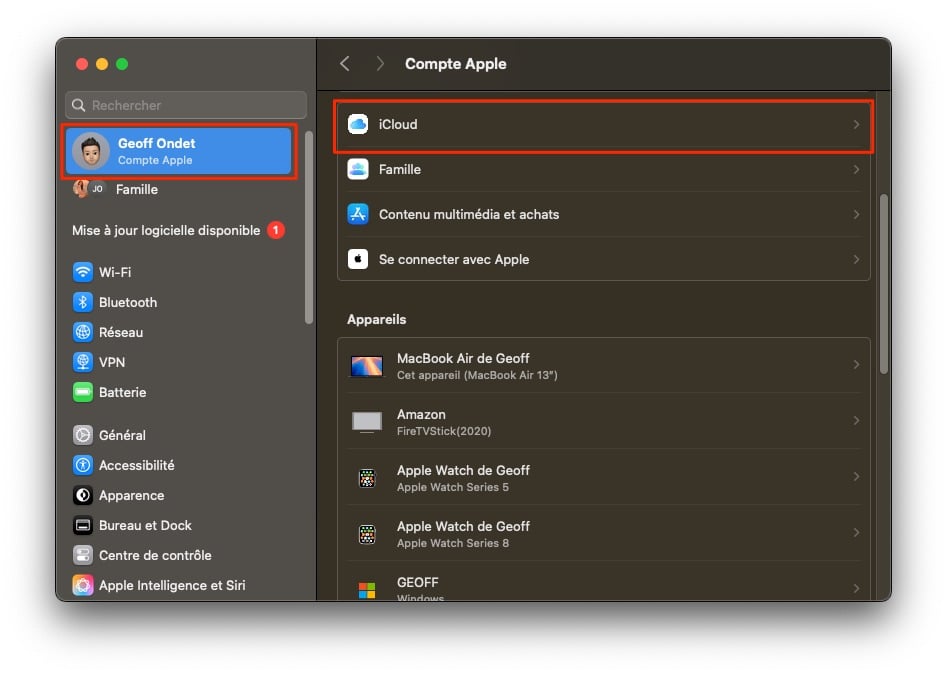947x675 pixels.
Task: Select the Accessibilité sidebar label
Action: (136, 465)
